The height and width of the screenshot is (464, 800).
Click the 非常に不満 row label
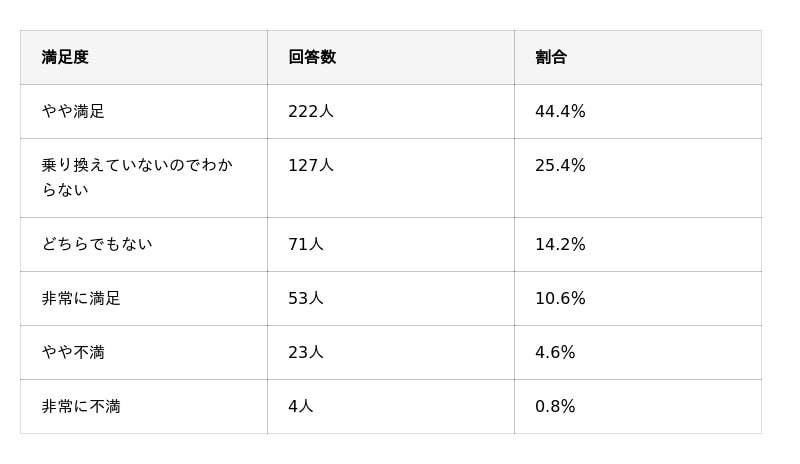click(x=81, y=406)
